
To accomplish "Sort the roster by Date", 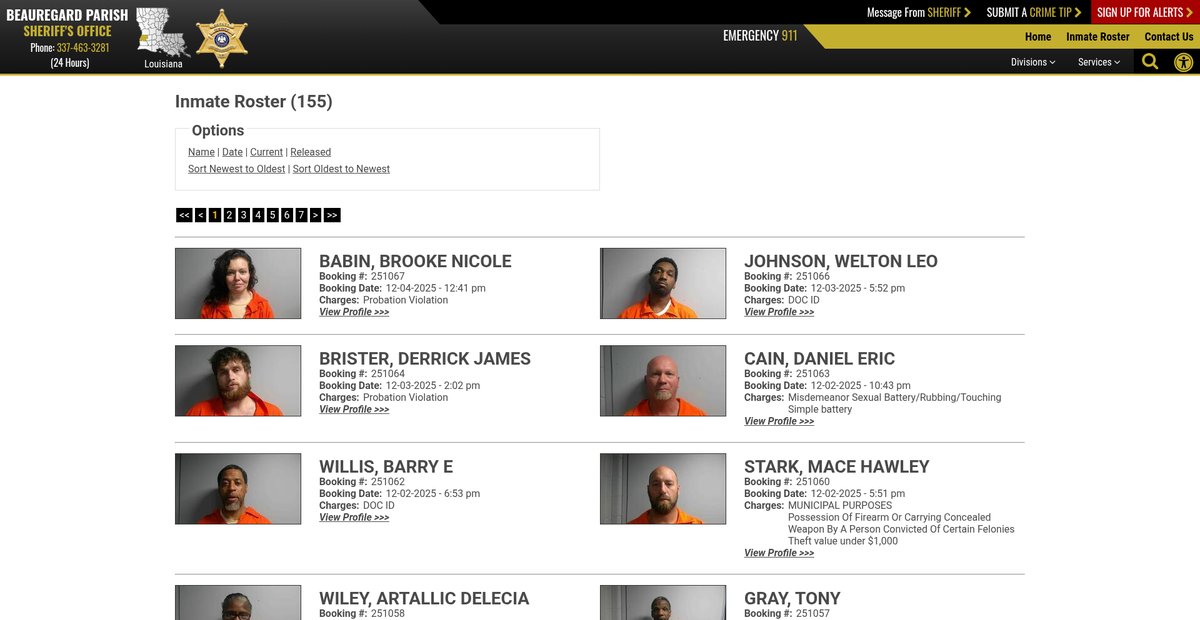I will tap(232, 152).
